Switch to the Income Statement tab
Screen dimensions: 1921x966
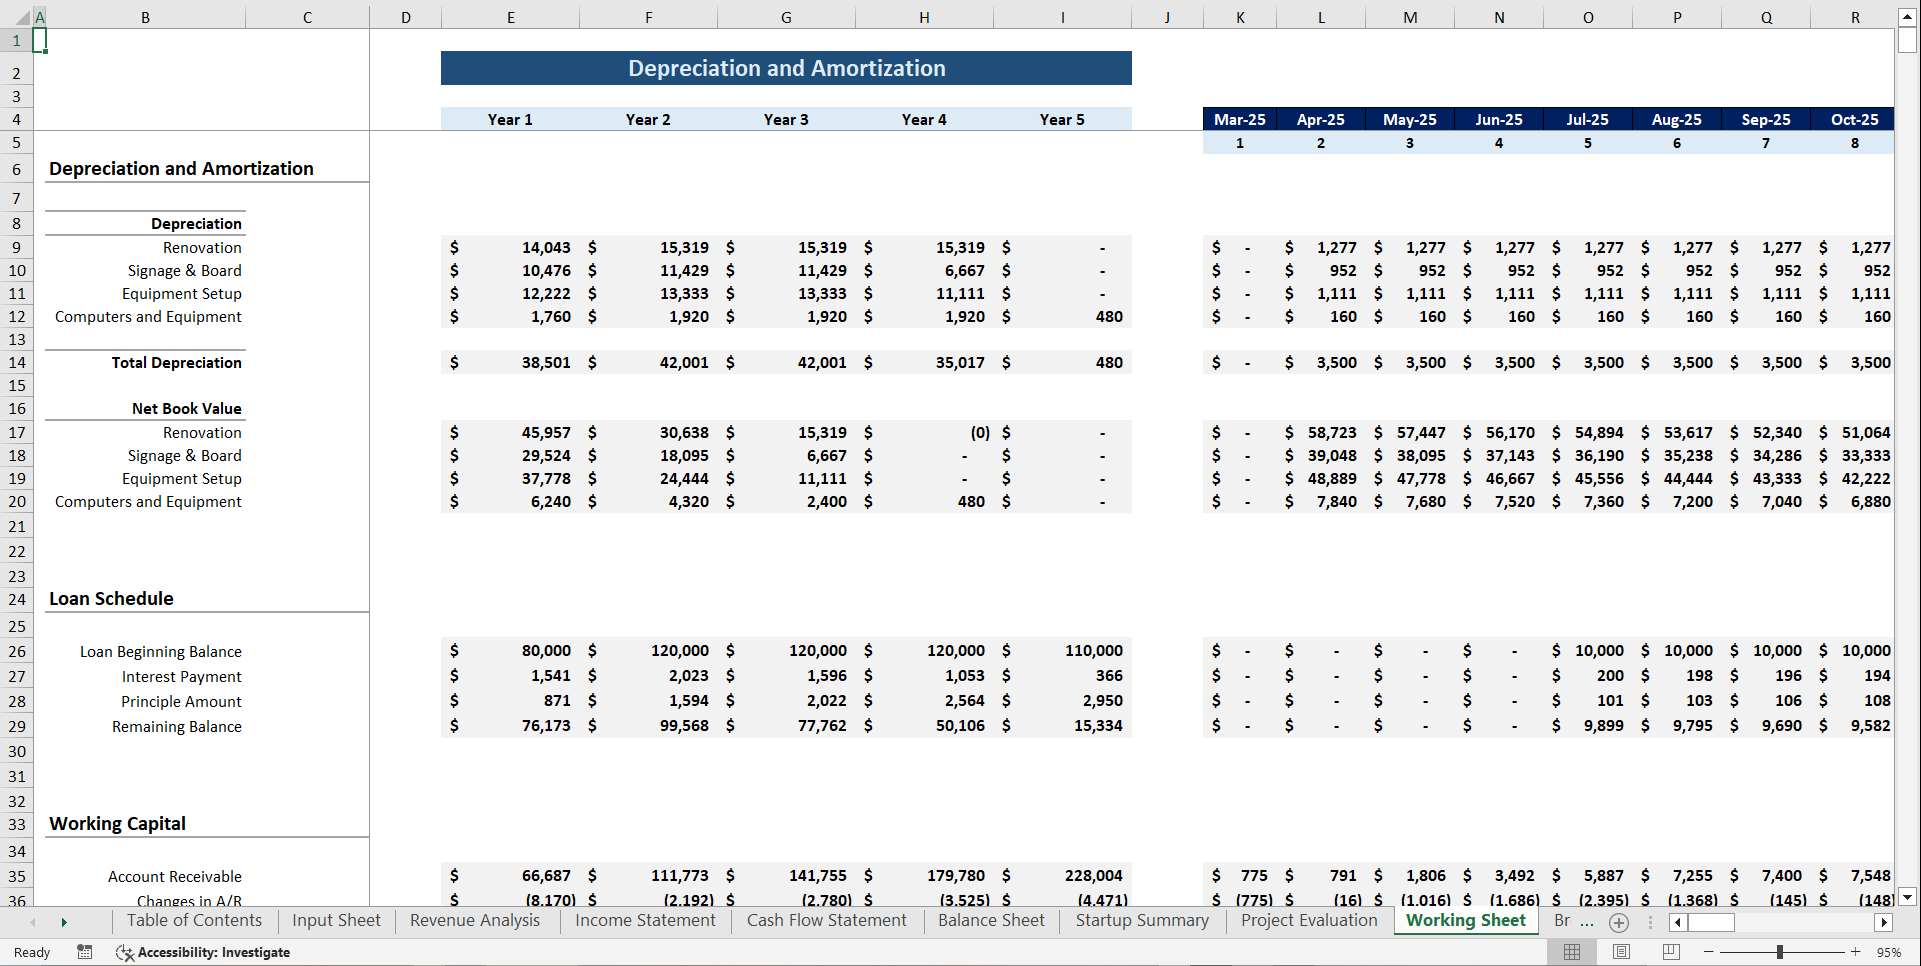click(644, 920)
